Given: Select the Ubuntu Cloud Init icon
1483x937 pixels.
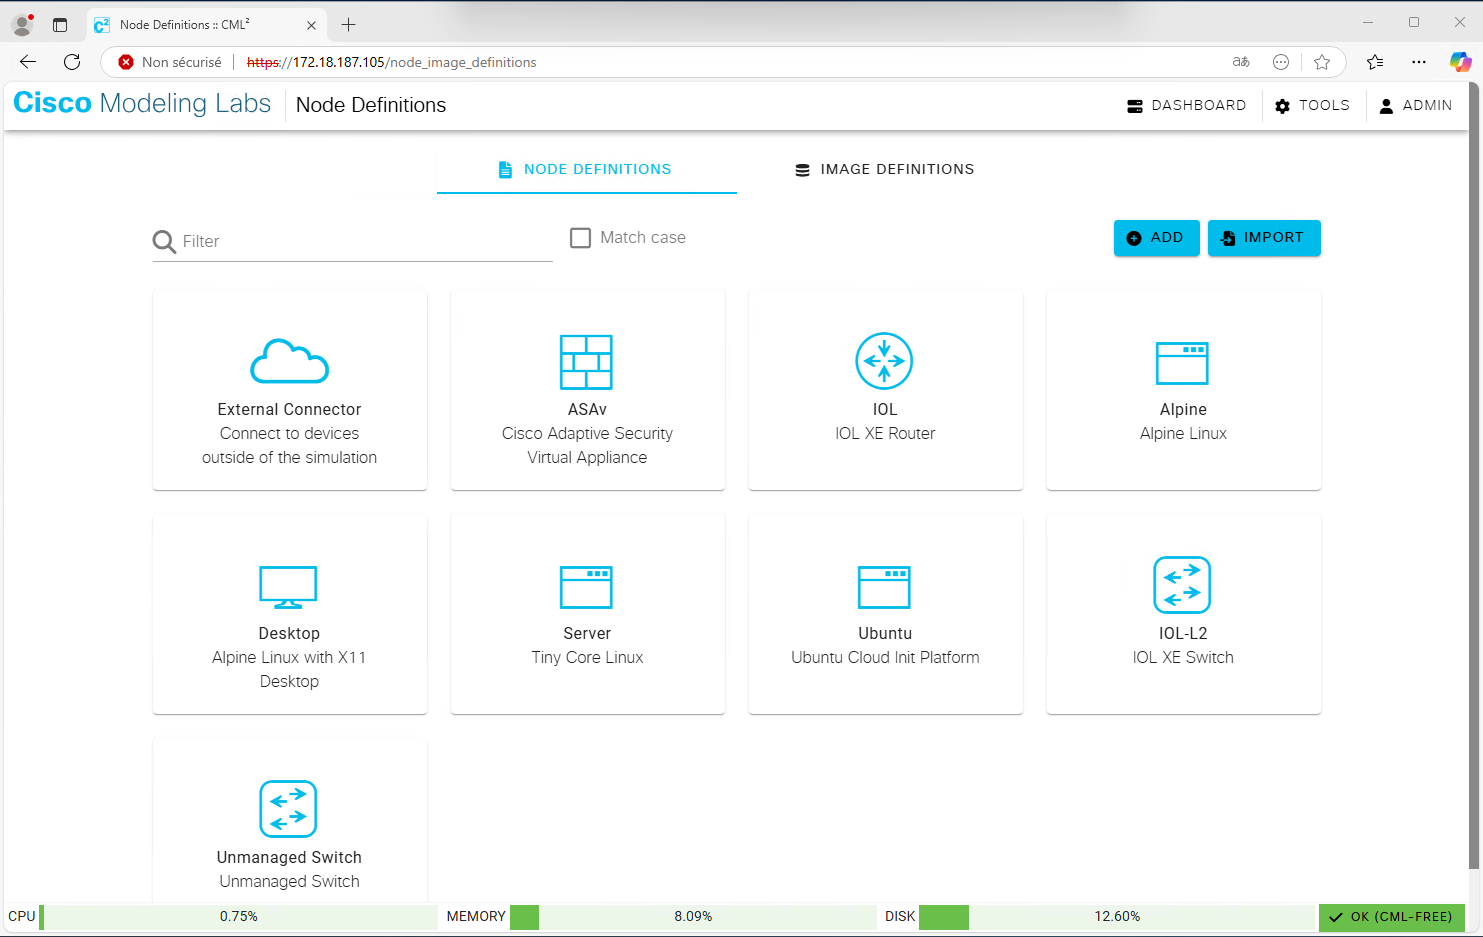Looking at the screenshot, I should (884, 586).
